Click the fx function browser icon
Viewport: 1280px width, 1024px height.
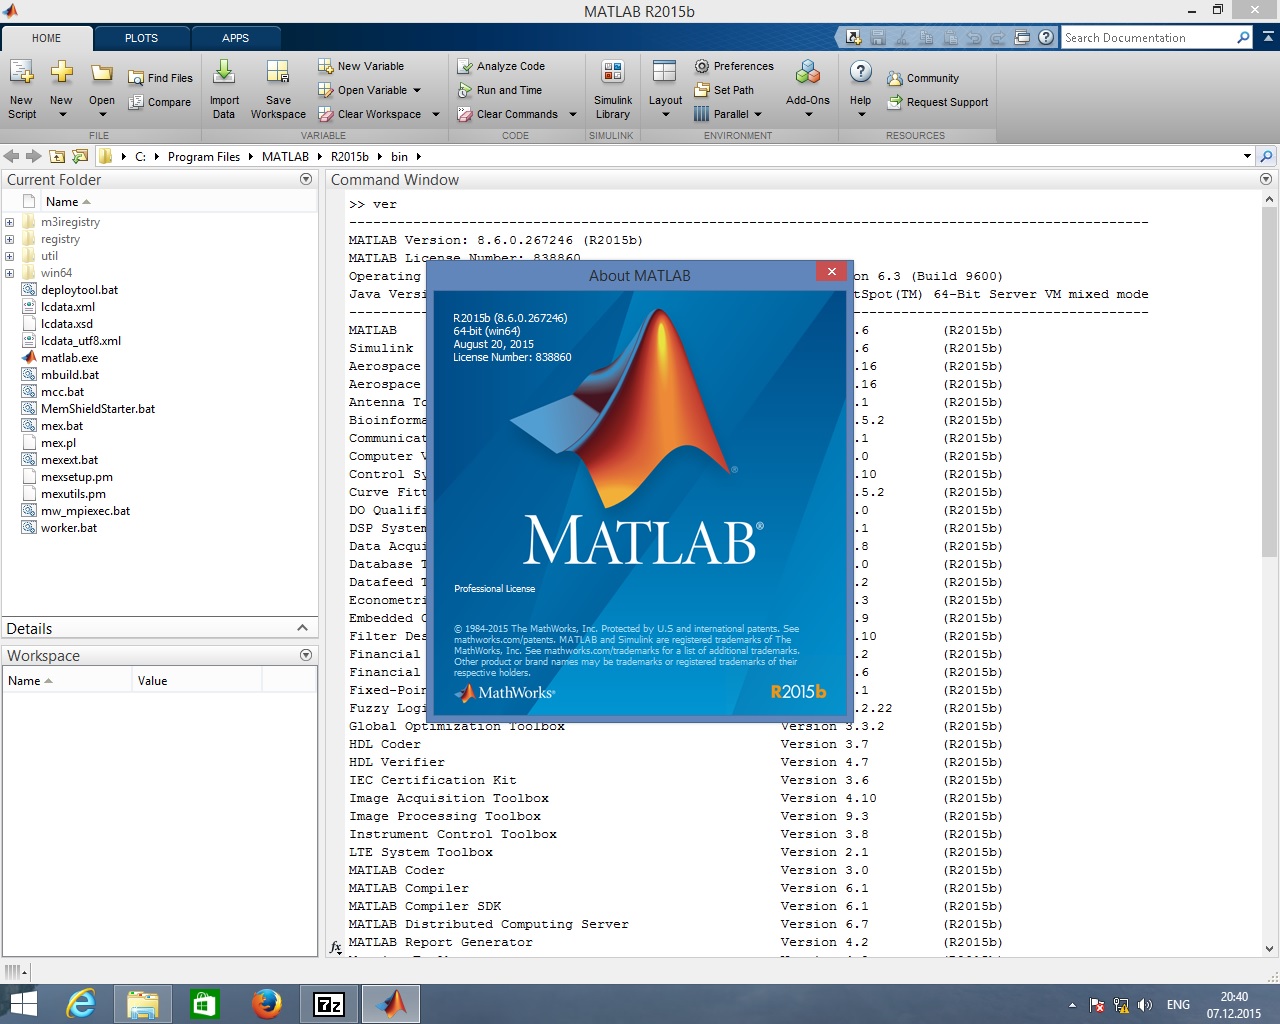point(336,947)
